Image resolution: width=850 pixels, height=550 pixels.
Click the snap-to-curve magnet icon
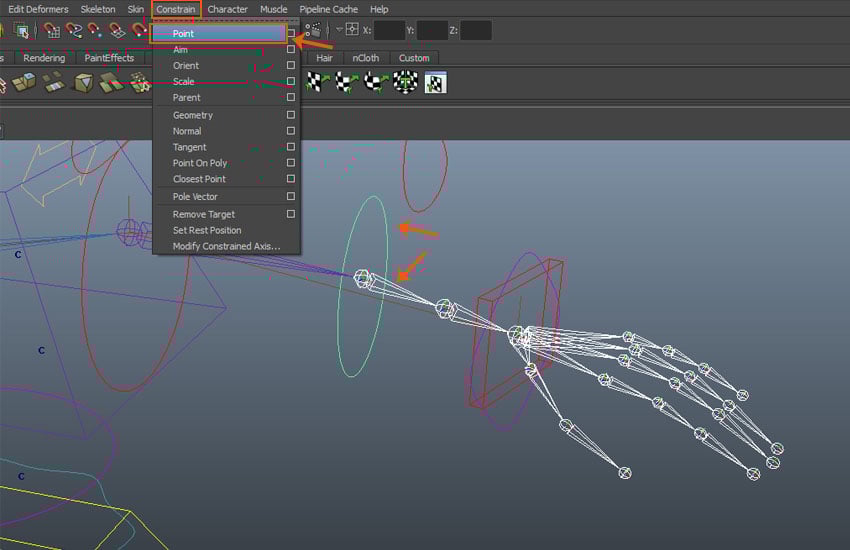tap(74, 31)
